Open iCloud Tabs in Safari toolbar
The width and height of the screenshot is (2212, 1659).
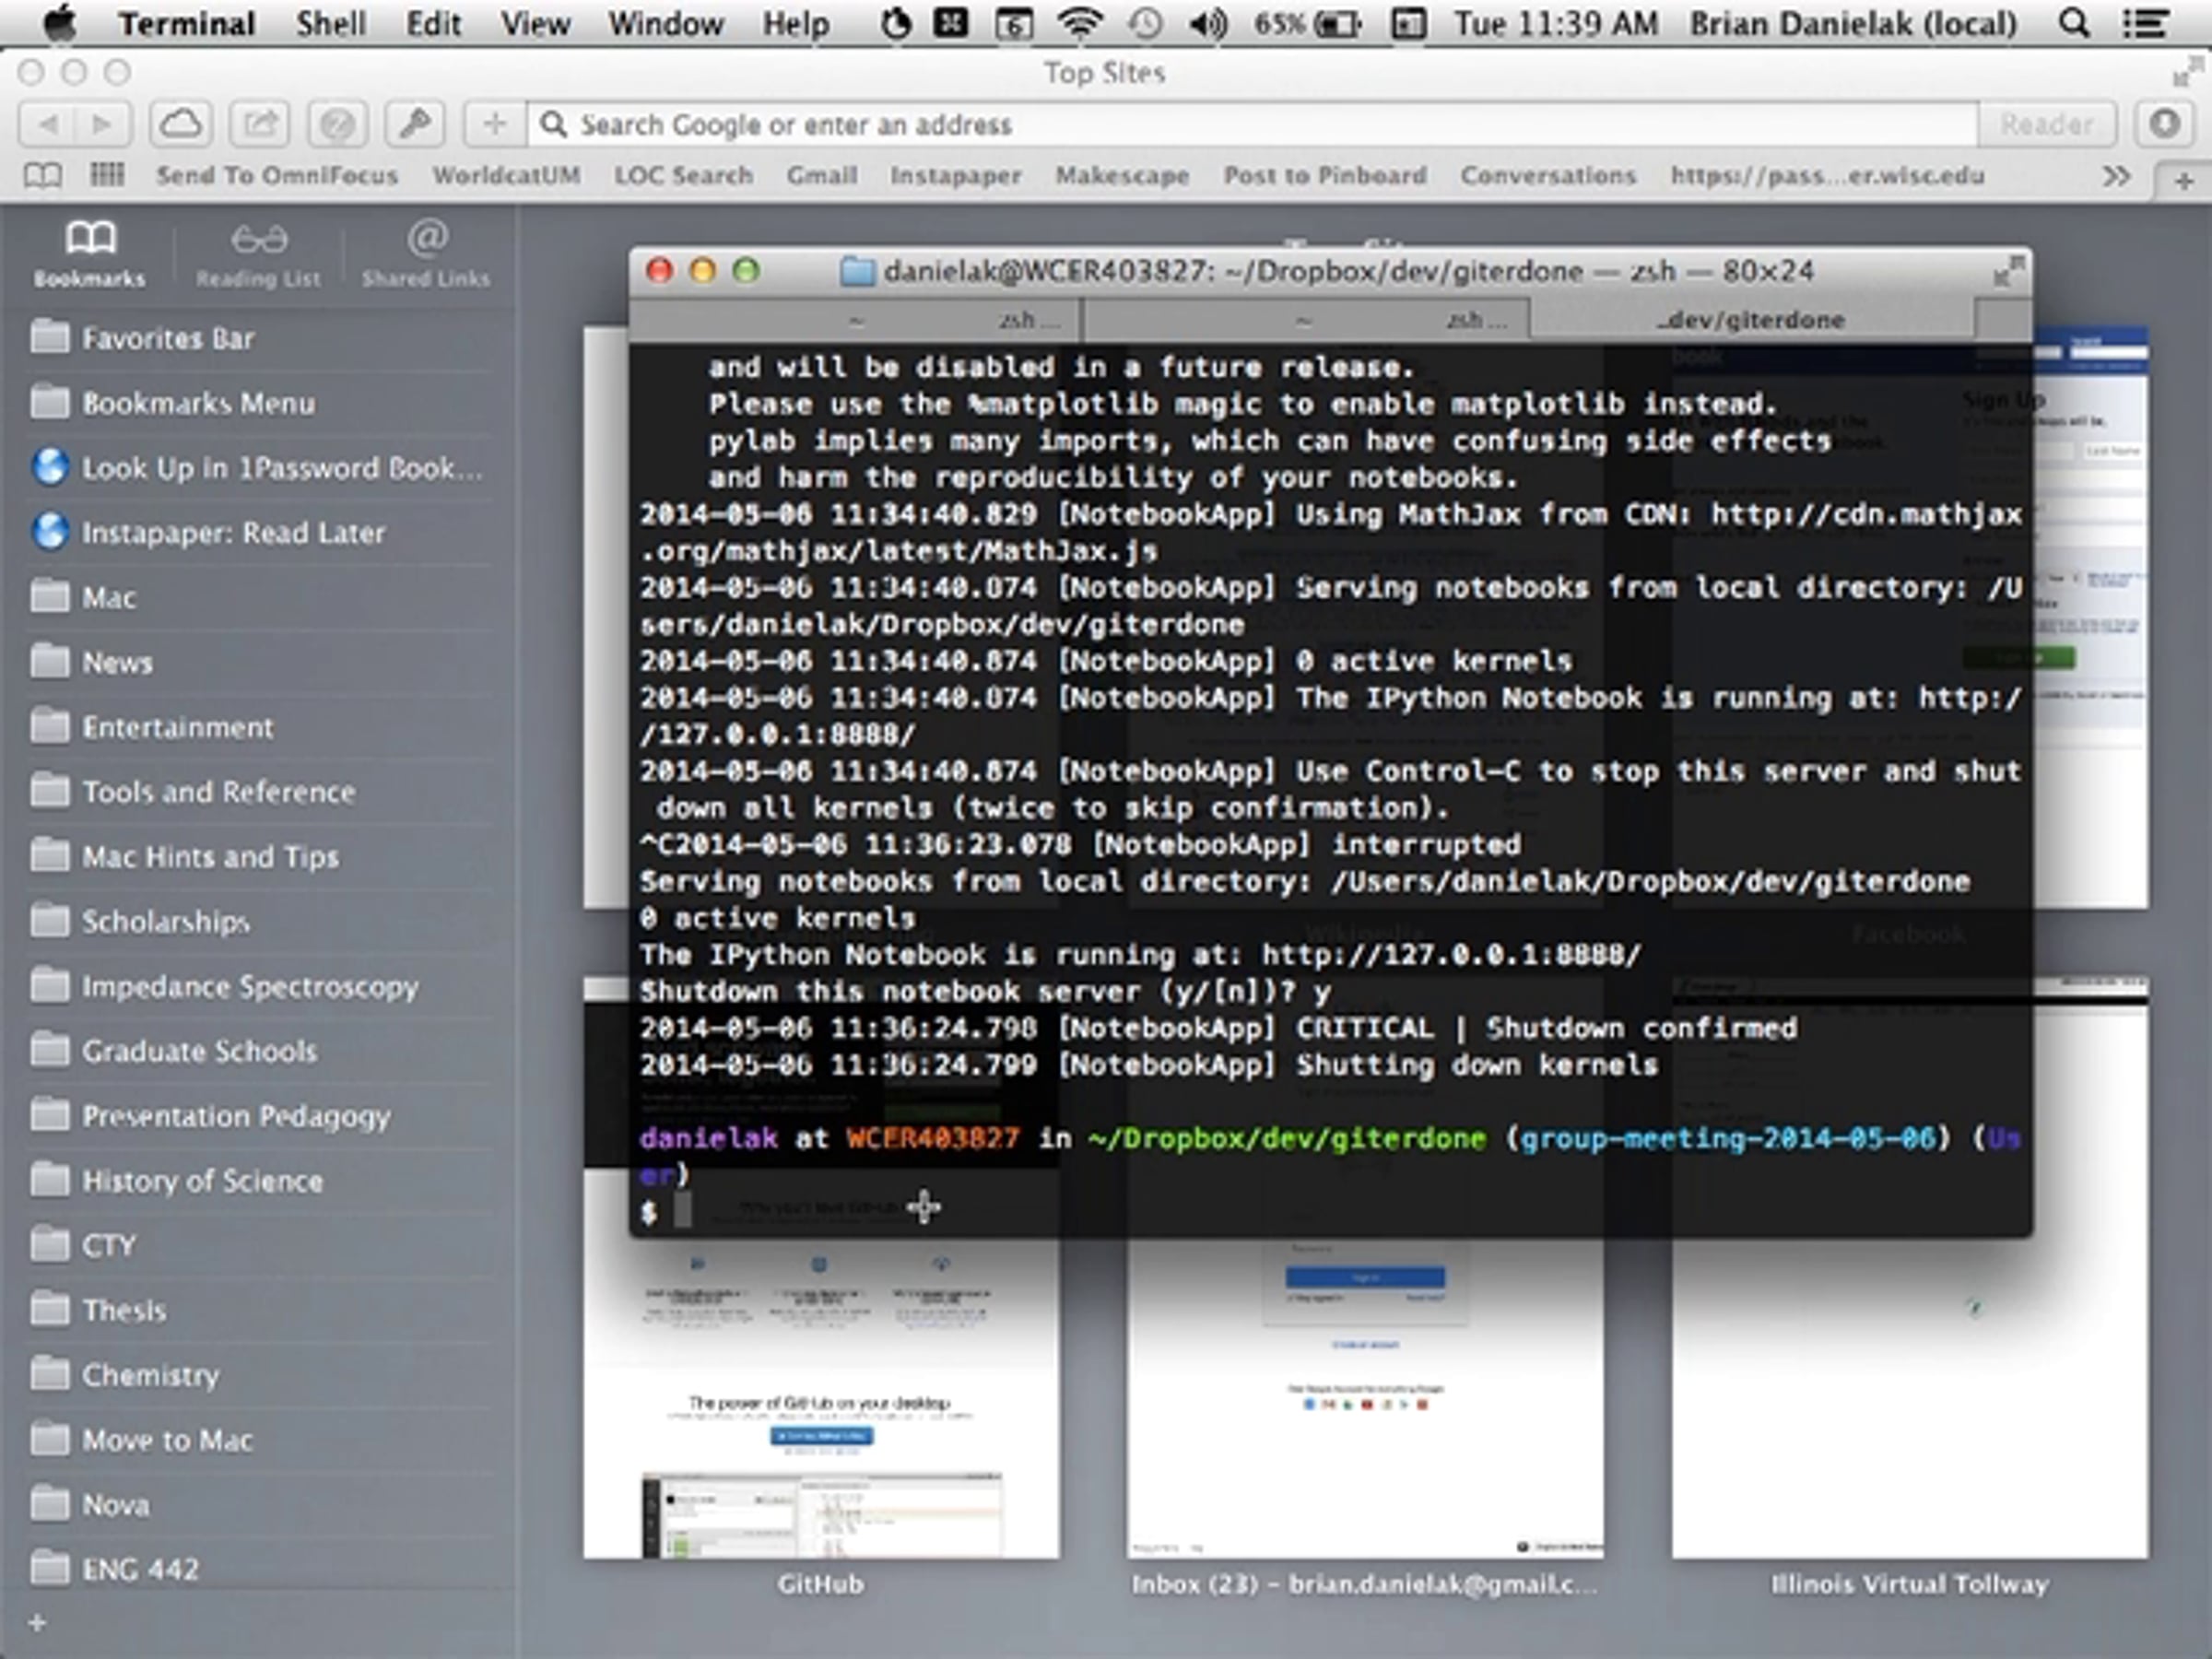click(x=180, y=124)
